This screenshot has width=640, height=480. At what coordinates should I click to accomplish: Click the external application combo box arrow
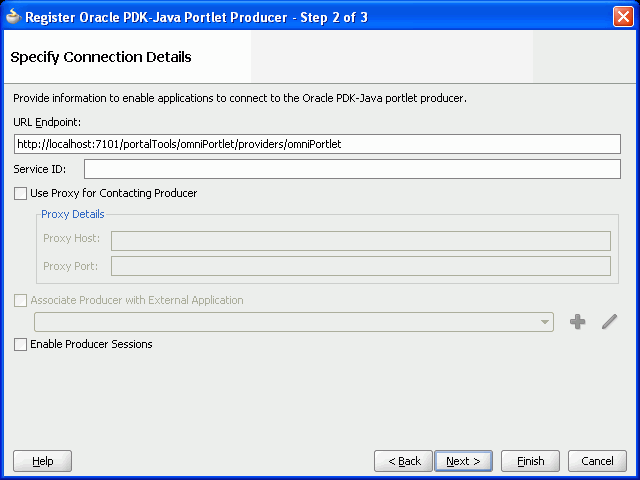pyautogui.click(x=544, y=322)
